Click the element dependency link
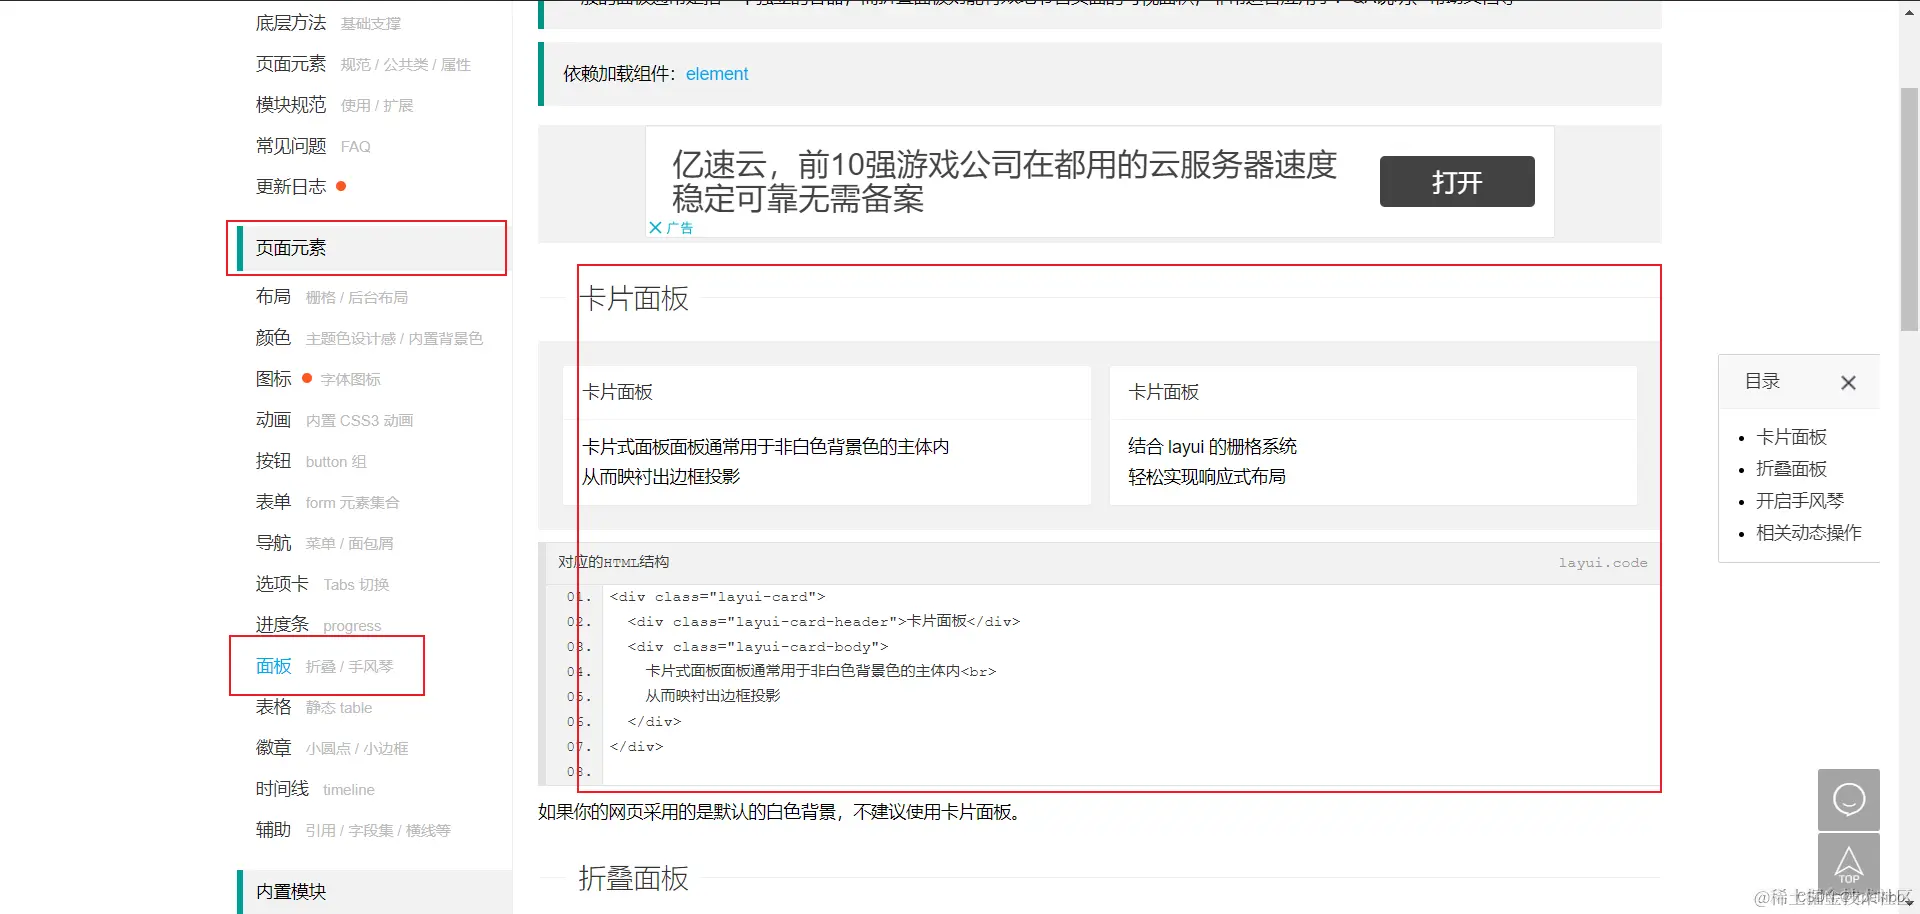The image size is (1920, 914). (x=717, y=73)
